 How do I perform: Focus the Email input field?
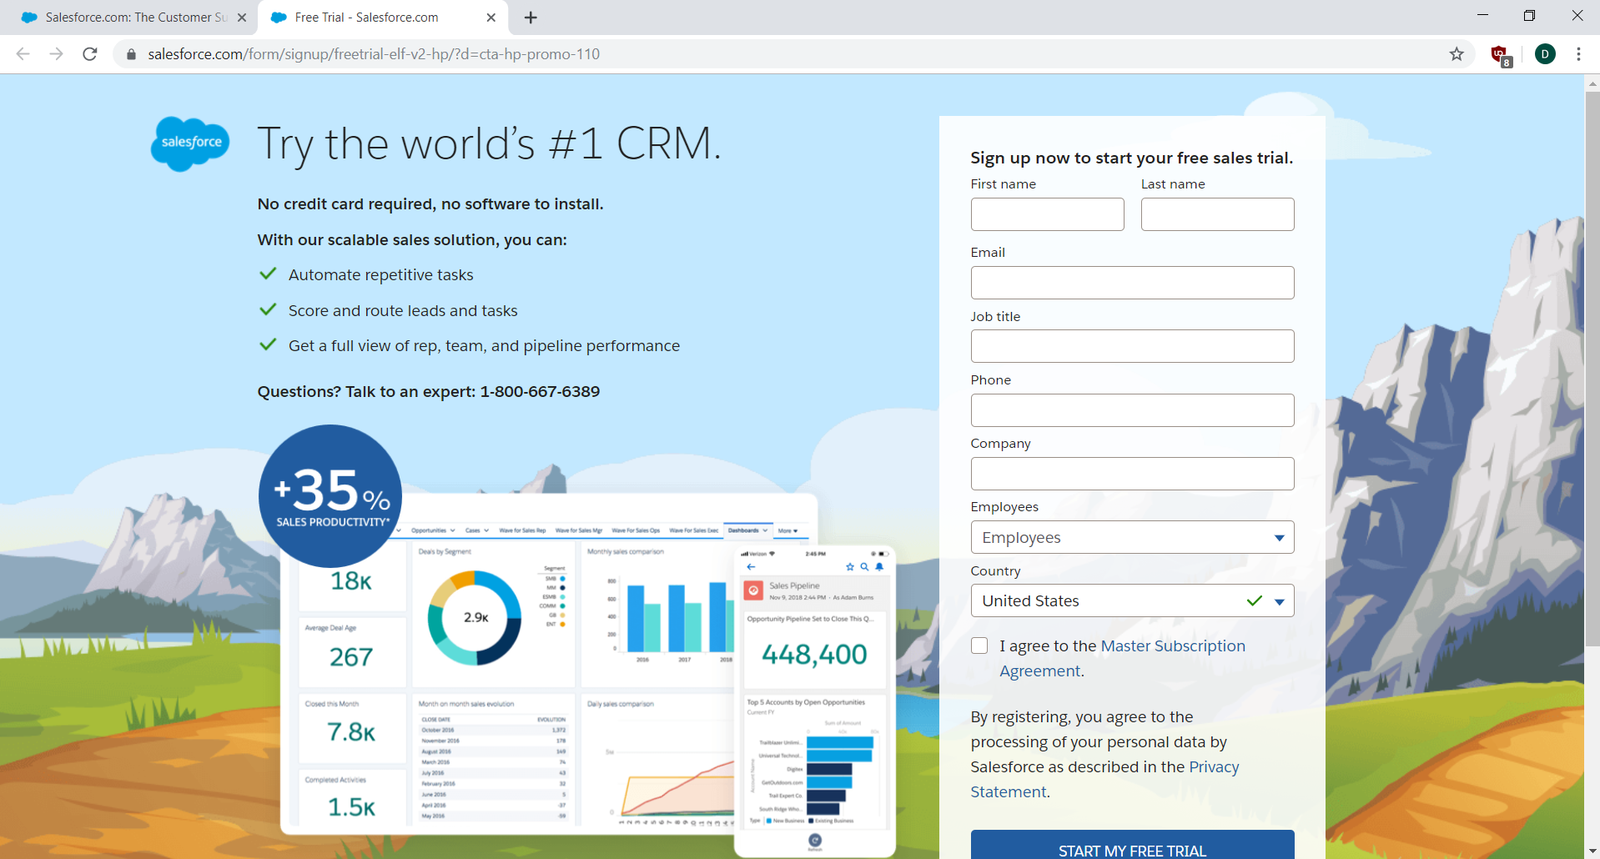click(x=1132, y=283)
